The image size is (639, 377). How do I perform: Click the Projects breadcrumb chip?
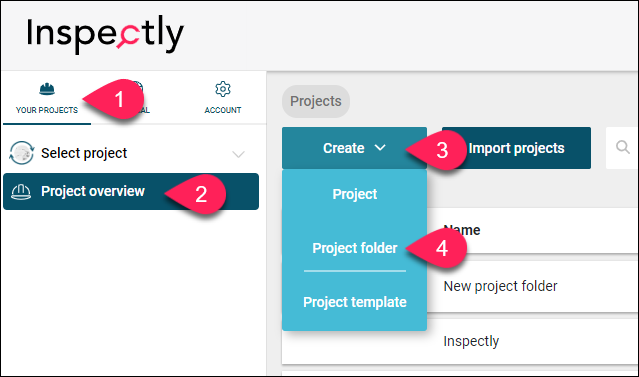pyautogui.click(x=316, y=101)
